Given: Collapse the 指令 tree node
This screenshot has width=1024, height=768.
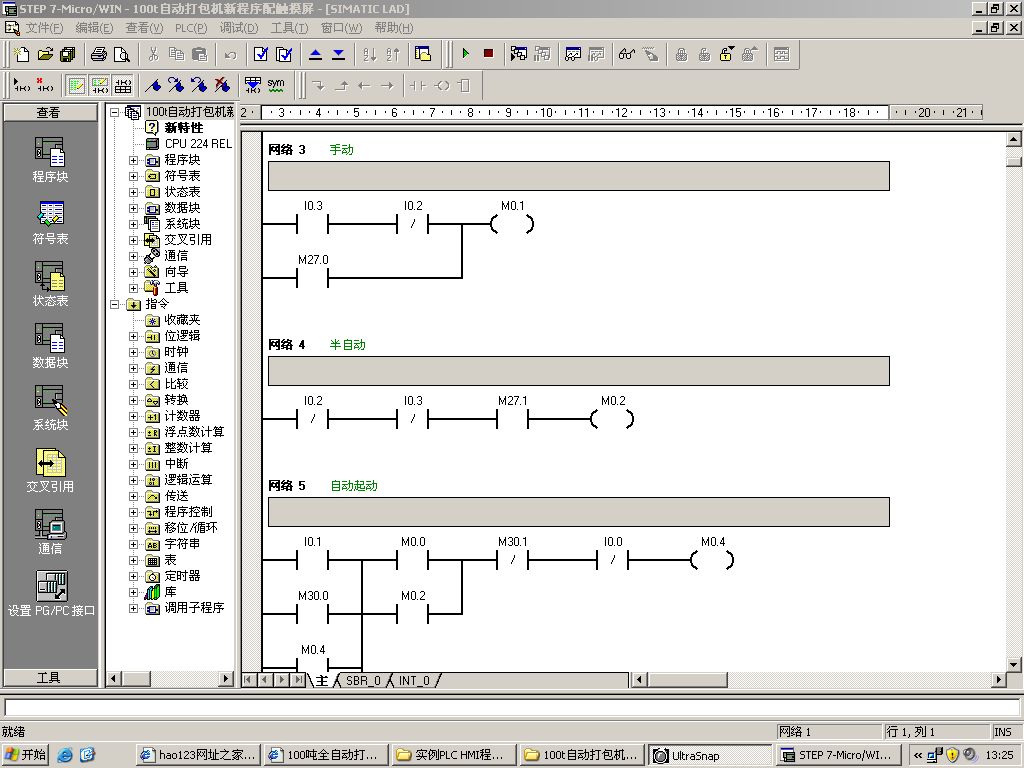Looking at the screenshot, I should pyautogui.click(x=115, y=304).
